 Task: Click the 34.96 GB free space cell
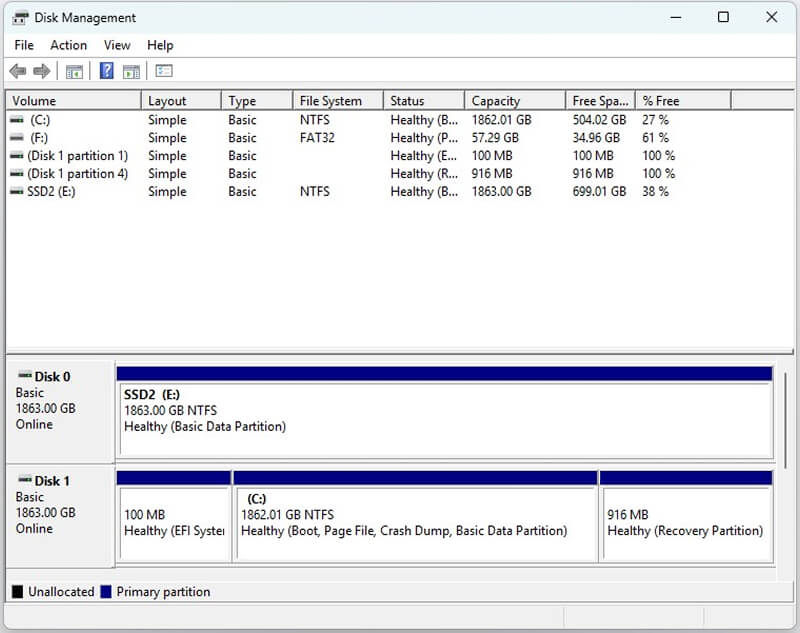[x=596, y=138]
